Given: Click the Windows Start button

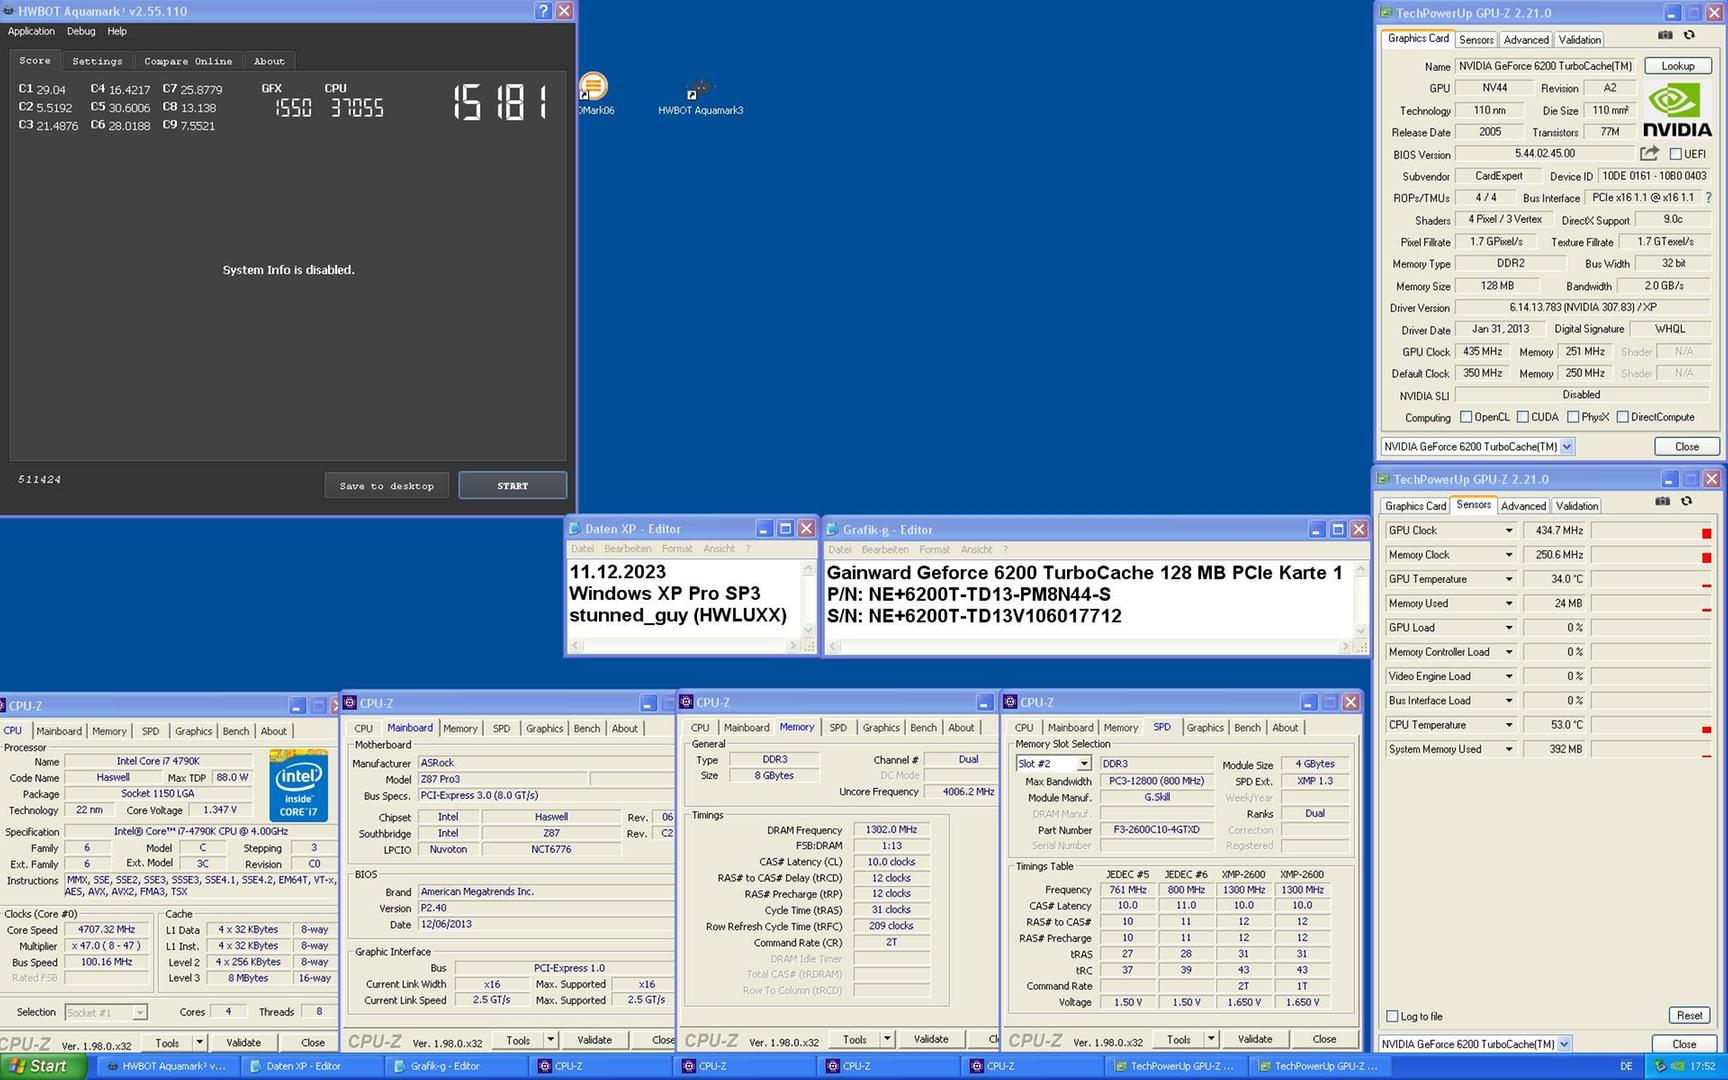Looking at the screenshot, I should pyautogui.click(x=42, y=1066).
